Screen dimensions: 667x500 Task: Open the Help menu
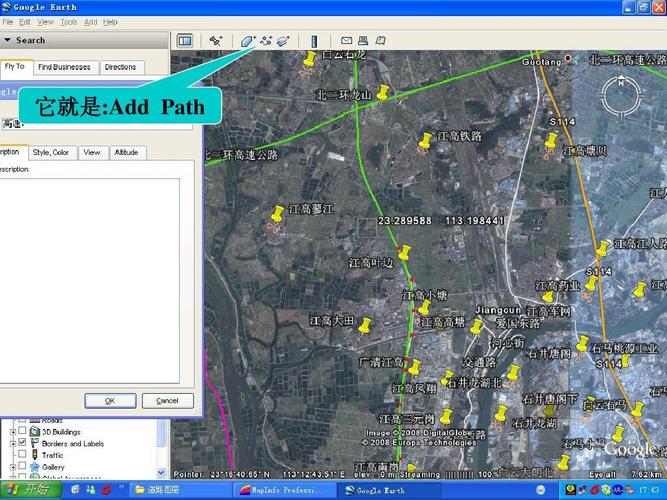pyautogui.click(x=110, y=22)
